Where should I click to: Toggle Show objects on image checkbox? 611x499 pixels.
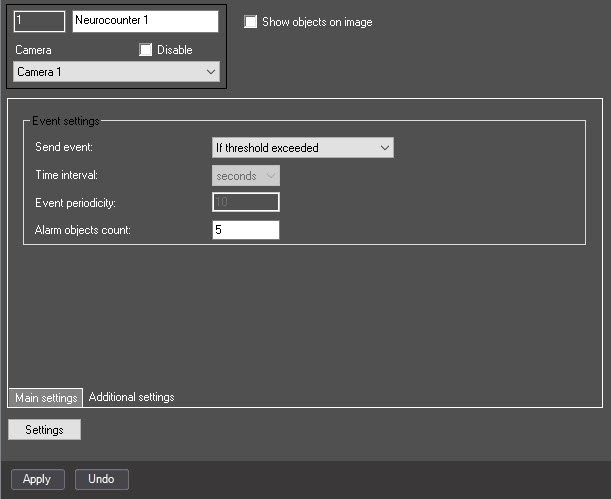point(251,22)
